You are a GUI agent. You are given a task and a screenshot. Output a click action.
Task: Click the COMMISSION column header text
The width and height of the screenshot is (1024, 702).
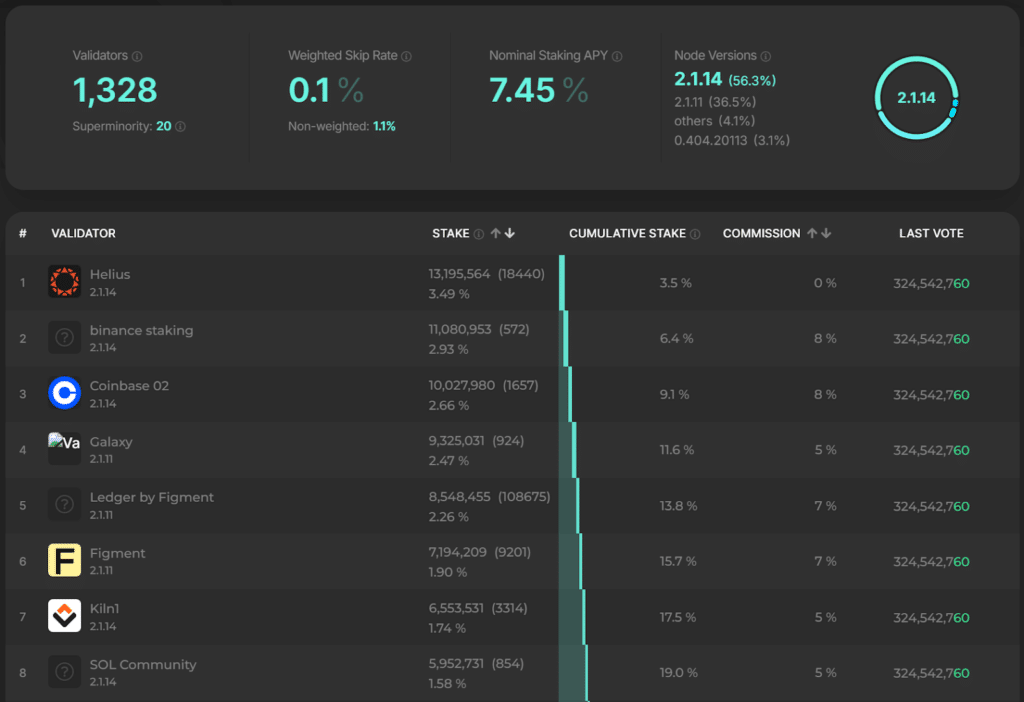pyautogui.click(x=761, y=234)
